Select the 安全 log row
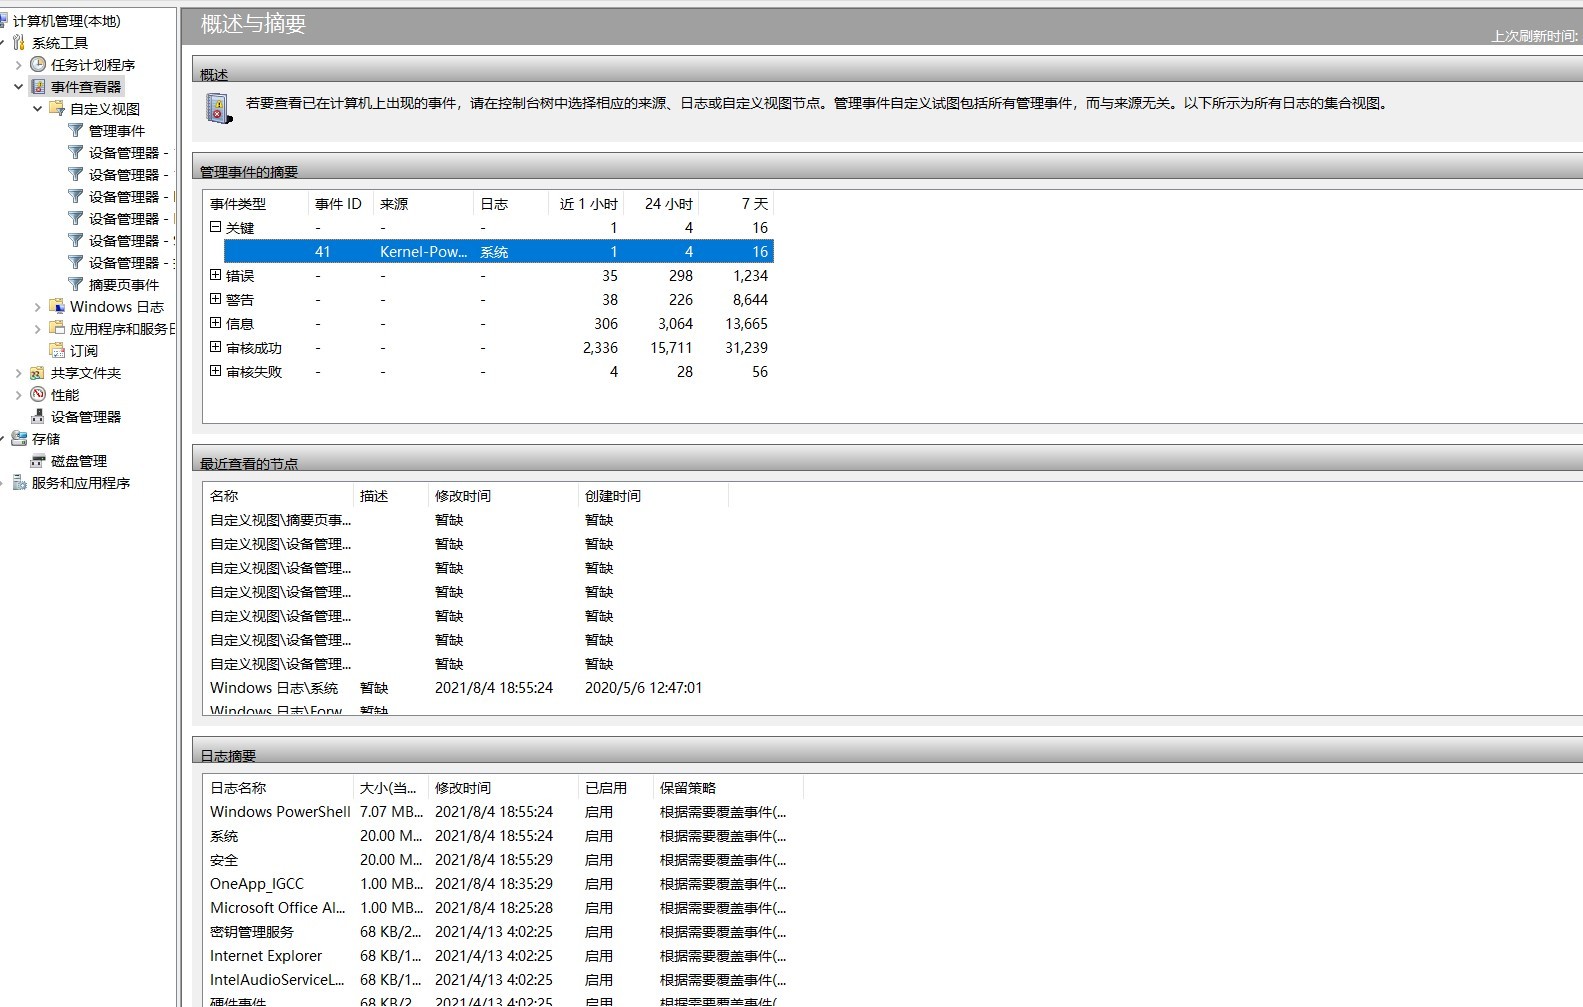Image resolution: width=1583 pixels, height=1007 pixels. point(503,860)
